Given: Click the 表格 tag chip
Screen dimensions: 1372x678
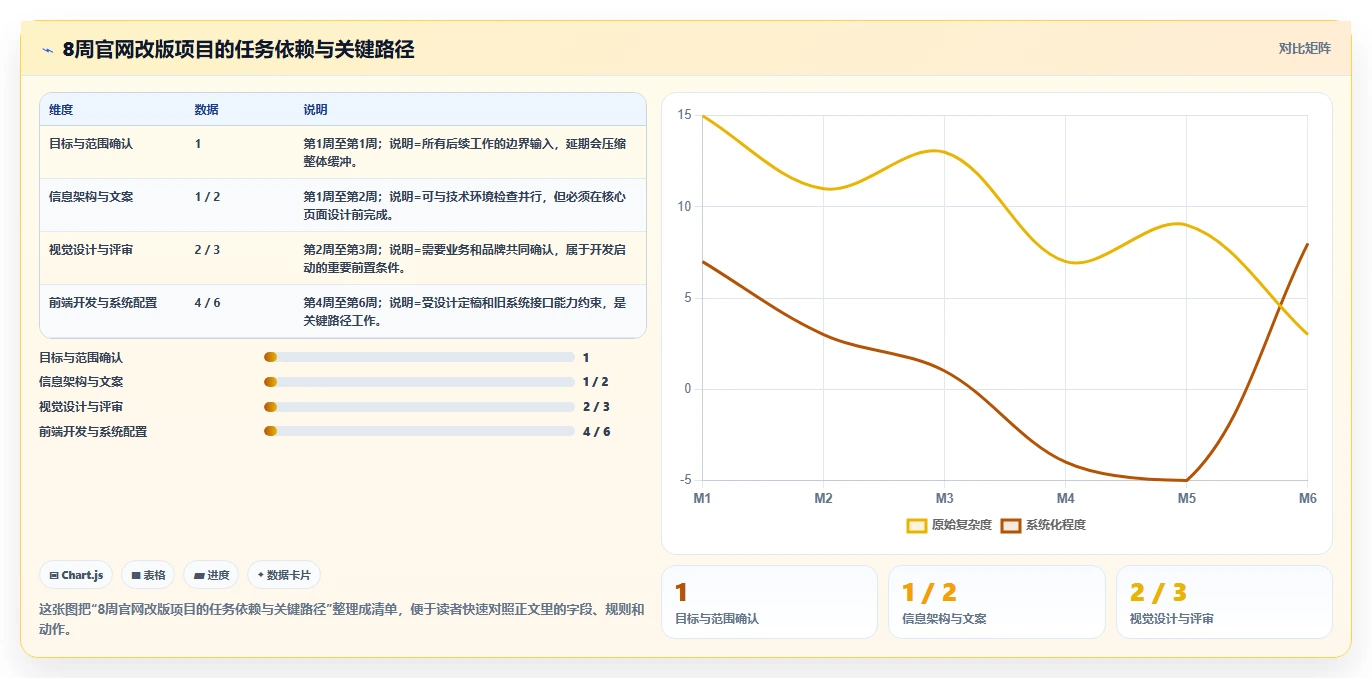Looking at the screenshot, I should [148, 575].
